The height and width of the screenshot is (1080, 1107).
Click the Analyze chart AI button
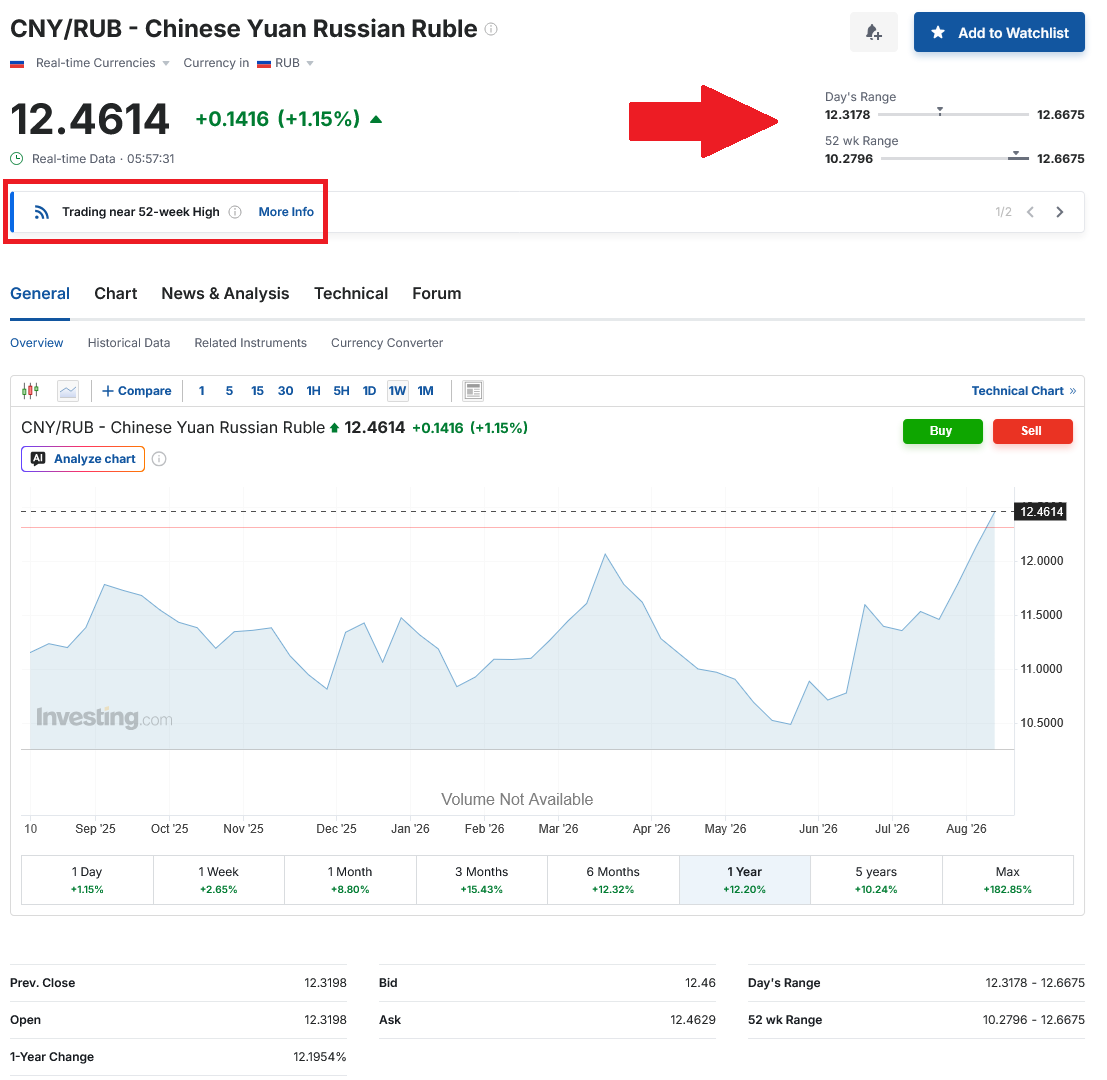(83, 459)
